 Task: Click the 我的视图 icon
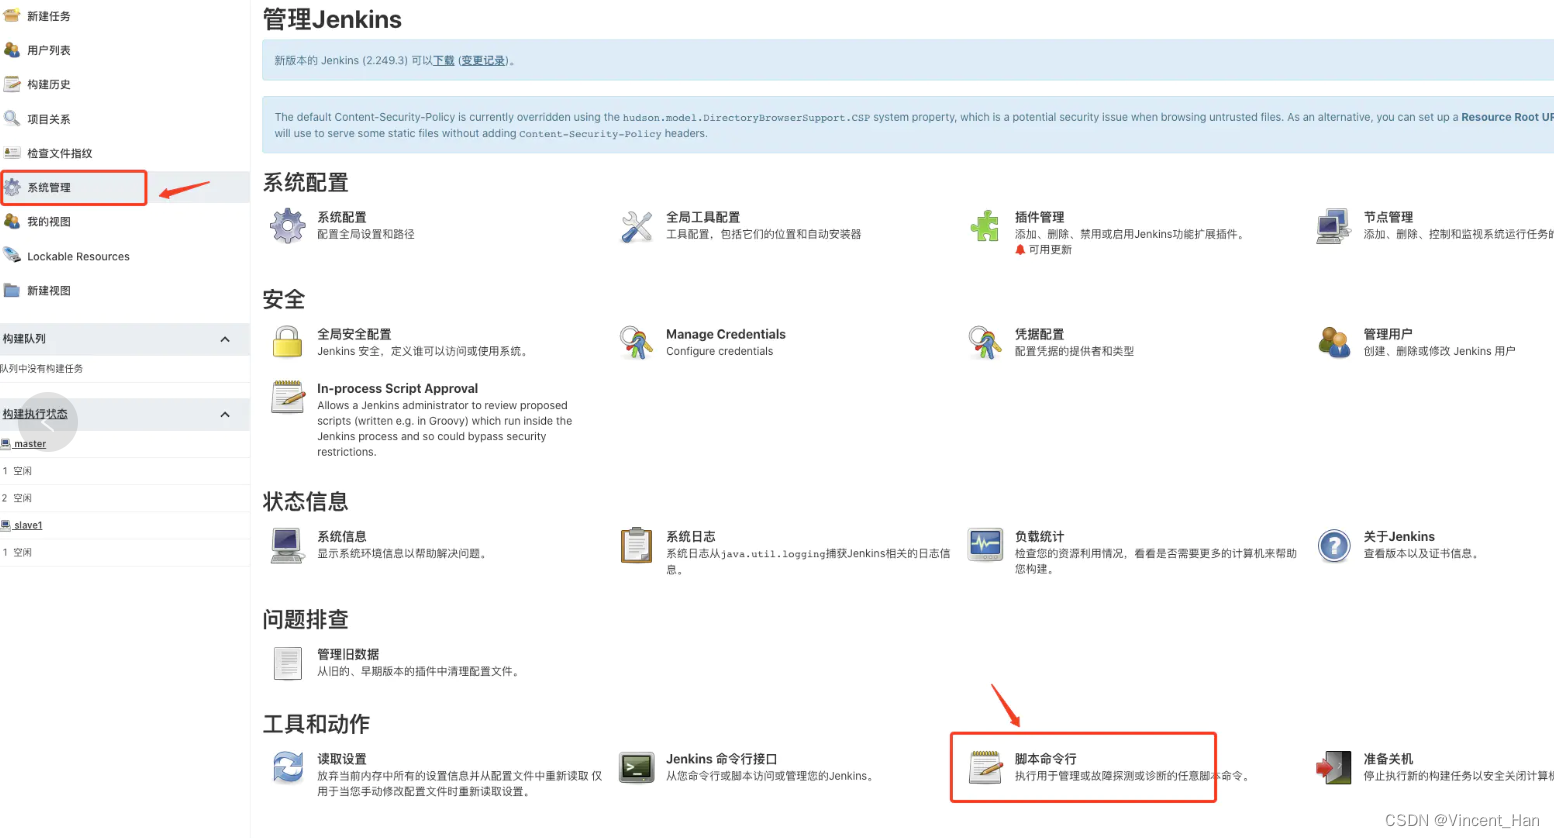tap(12, 221)
